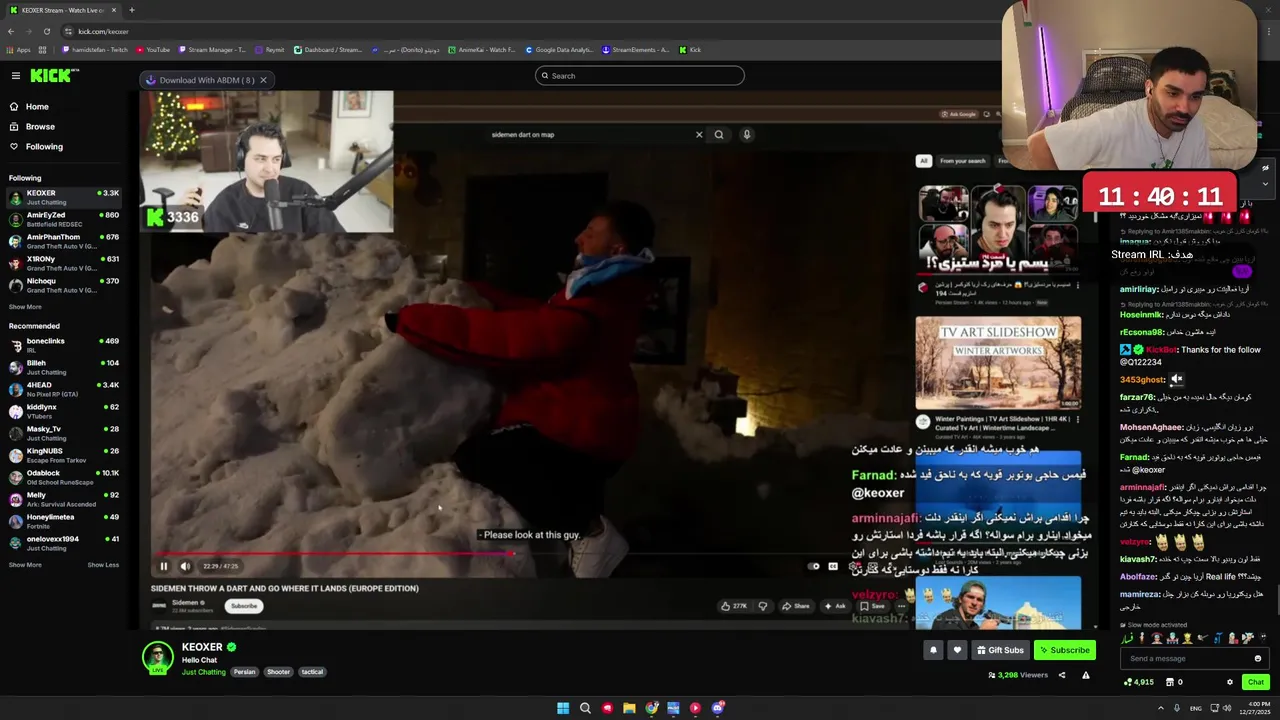Open Chrome from the taskbar
The image size is (1280, 720).
tap(652, 708)
